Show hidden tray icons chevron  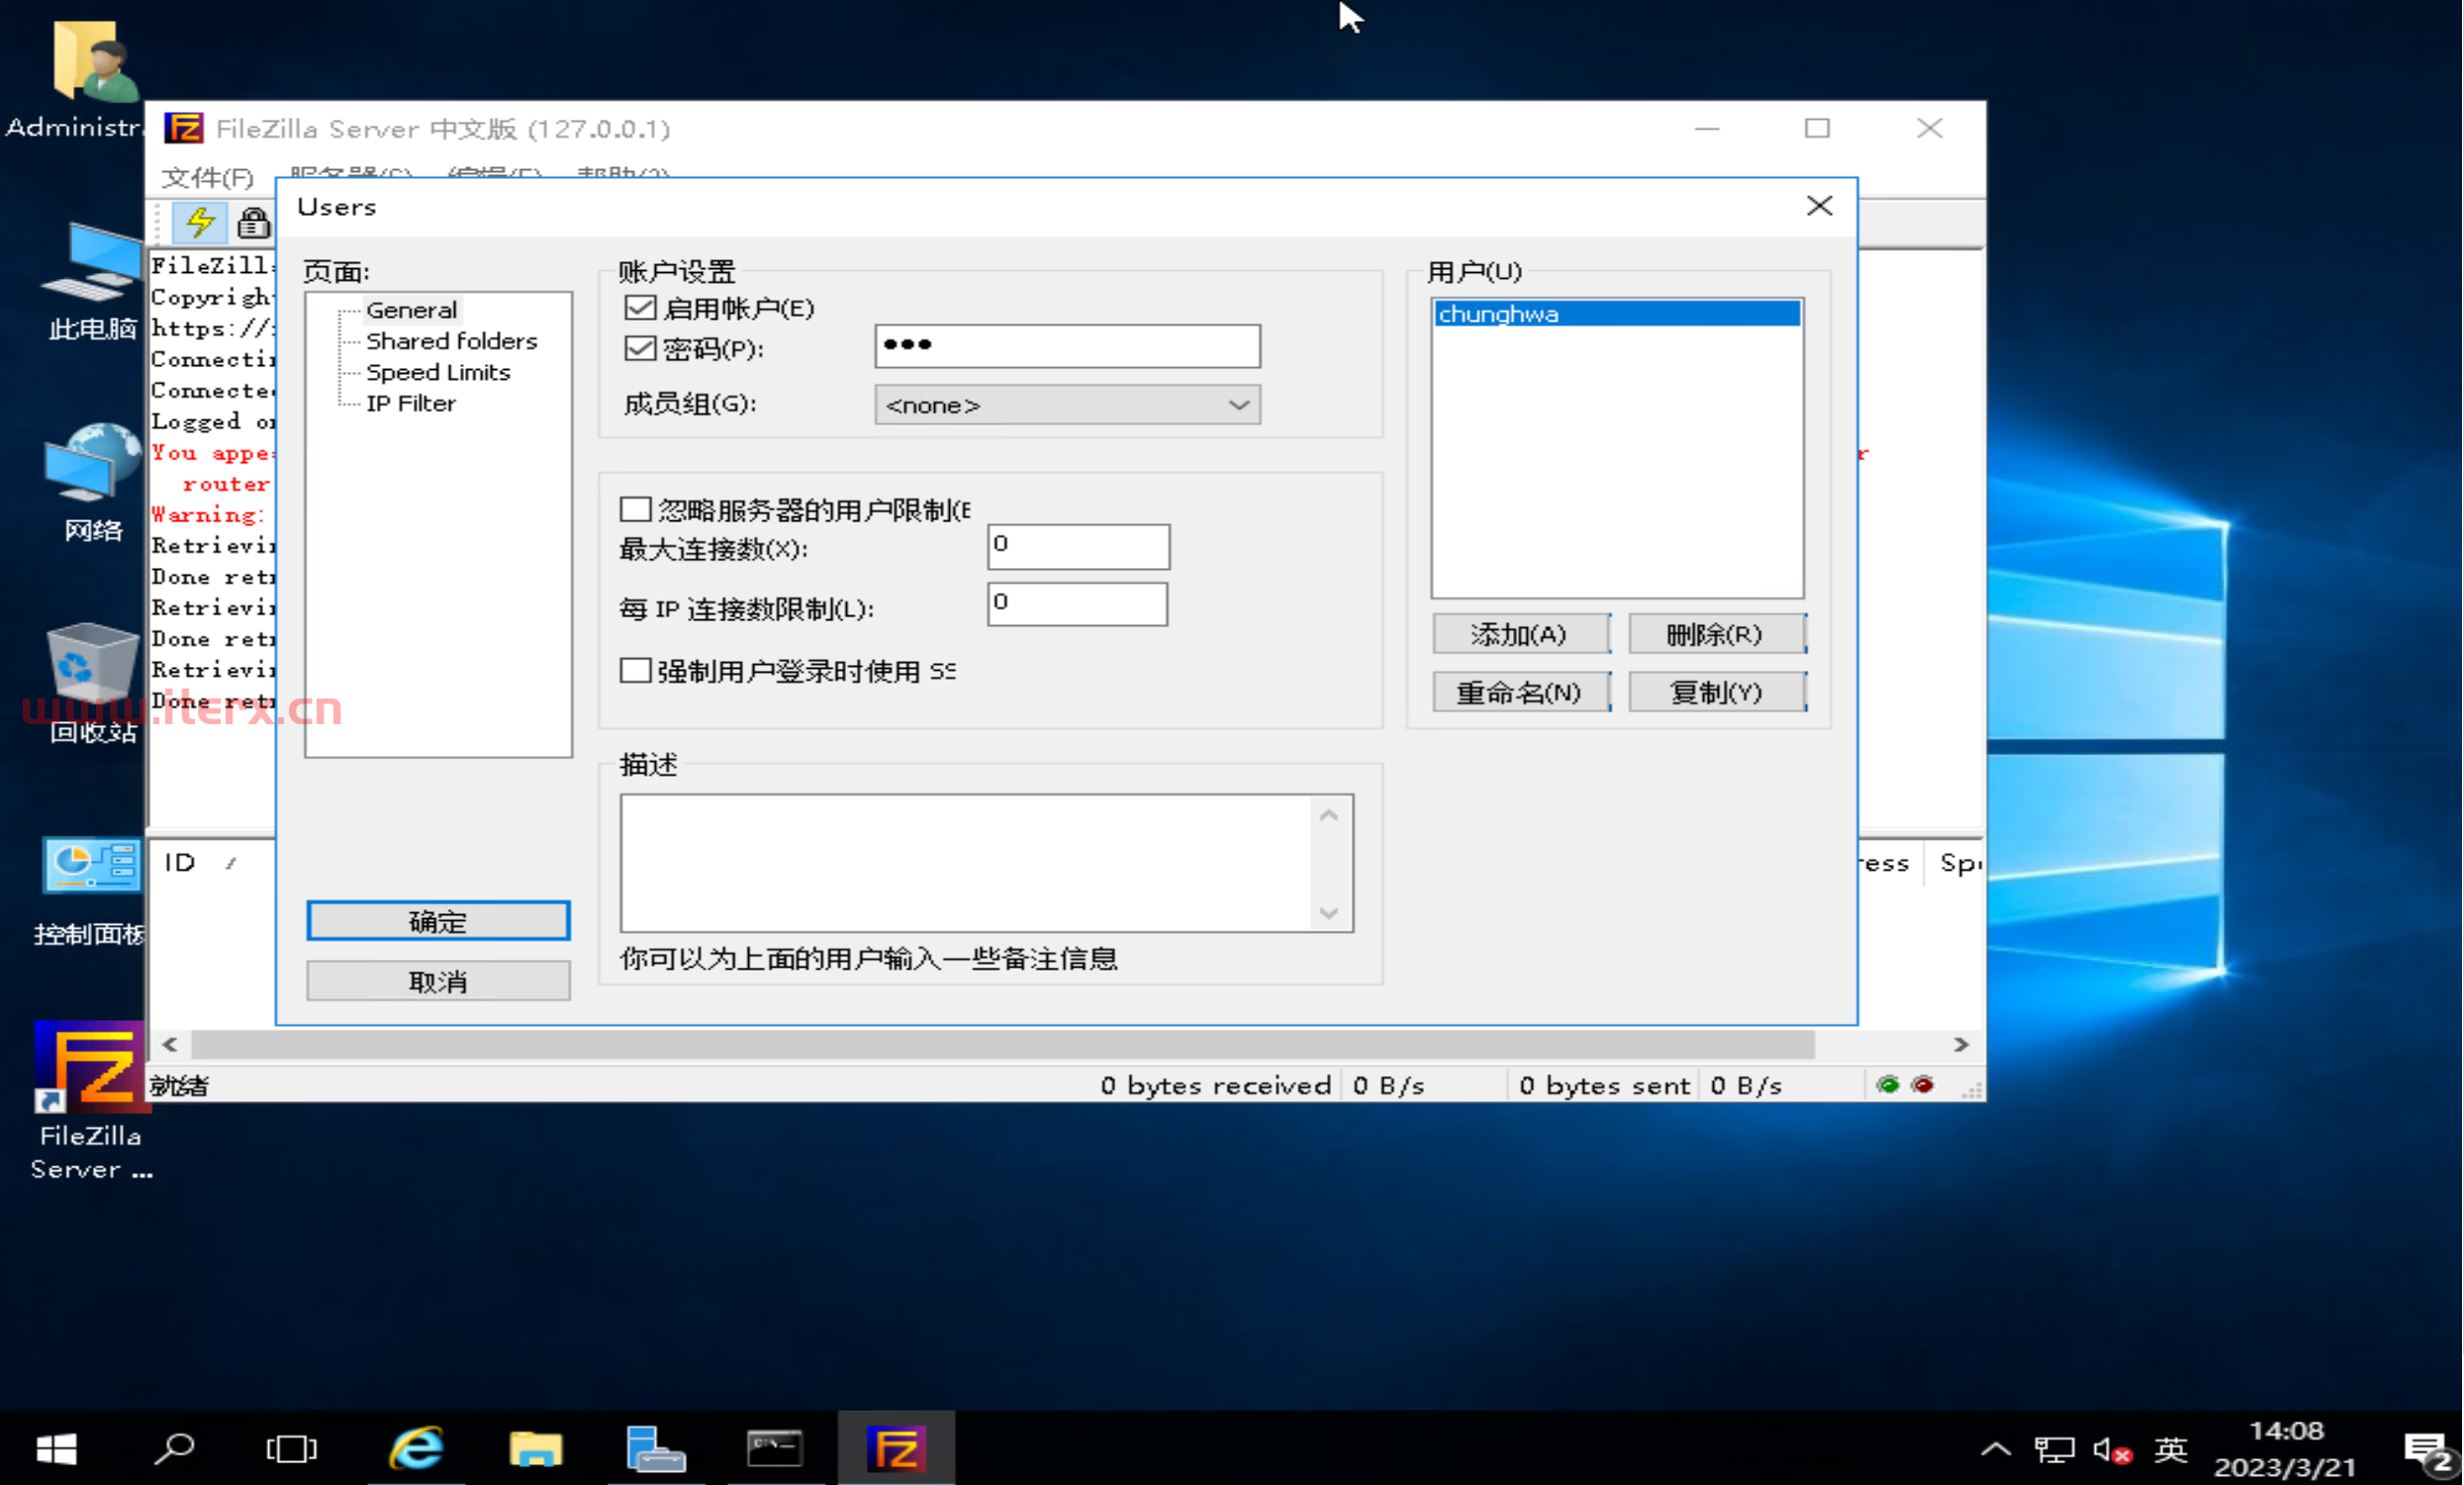point(1995,1449)
